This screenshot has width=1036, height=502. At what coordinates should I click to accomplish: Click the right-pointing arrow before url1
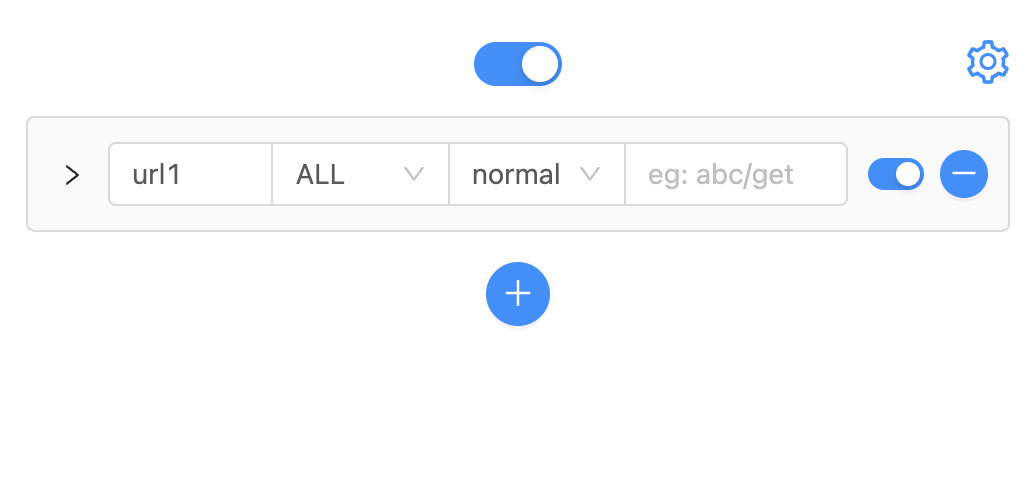click(x=72, y=175)
